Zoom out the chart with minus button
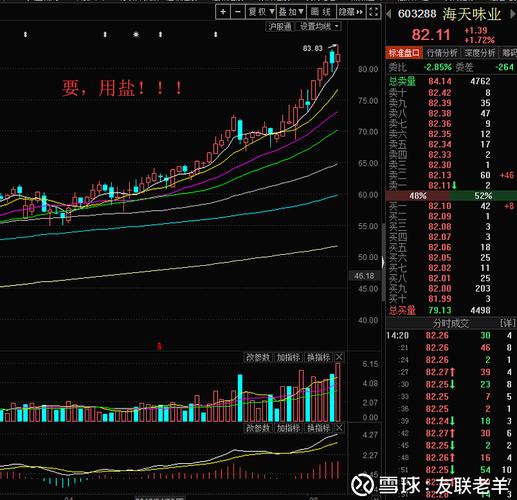Image resolution: width=517 pixels, height=500 pixels. tap(238, 12)
